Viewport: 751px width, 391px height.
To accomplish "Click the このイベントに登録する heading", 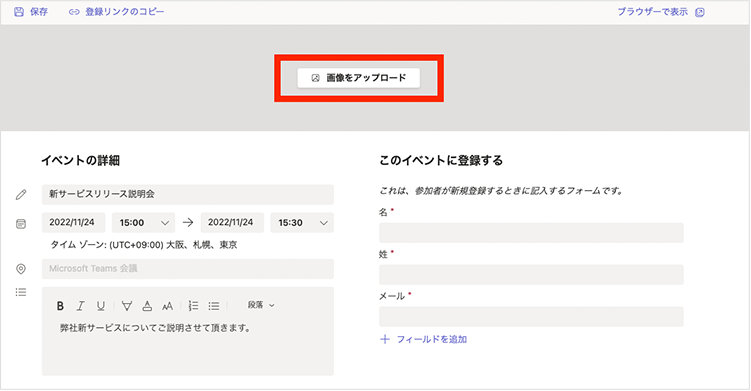I will click(441, 160).
